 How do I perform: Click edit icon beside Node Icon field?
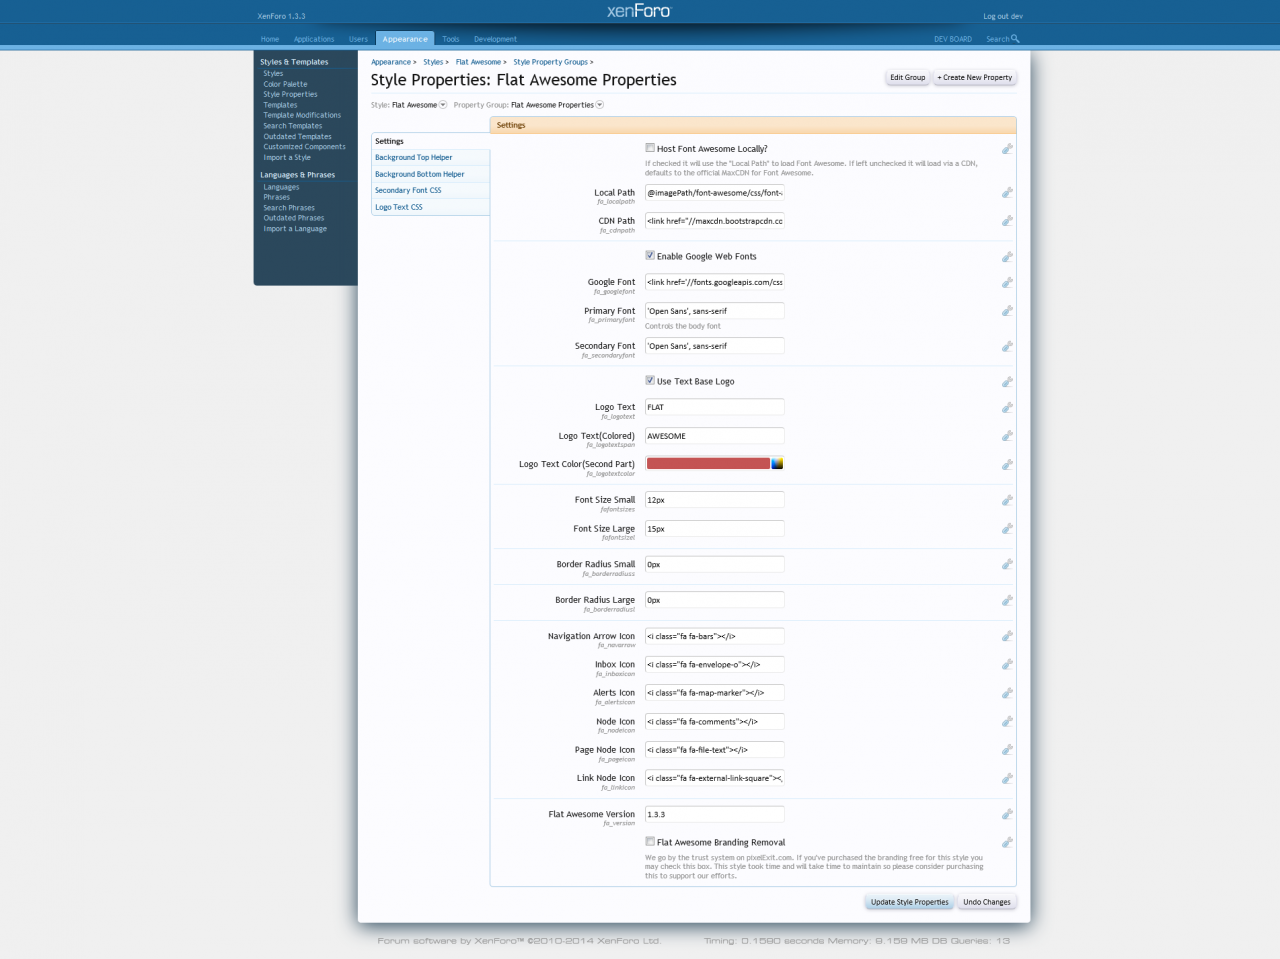coord(1007,722)
